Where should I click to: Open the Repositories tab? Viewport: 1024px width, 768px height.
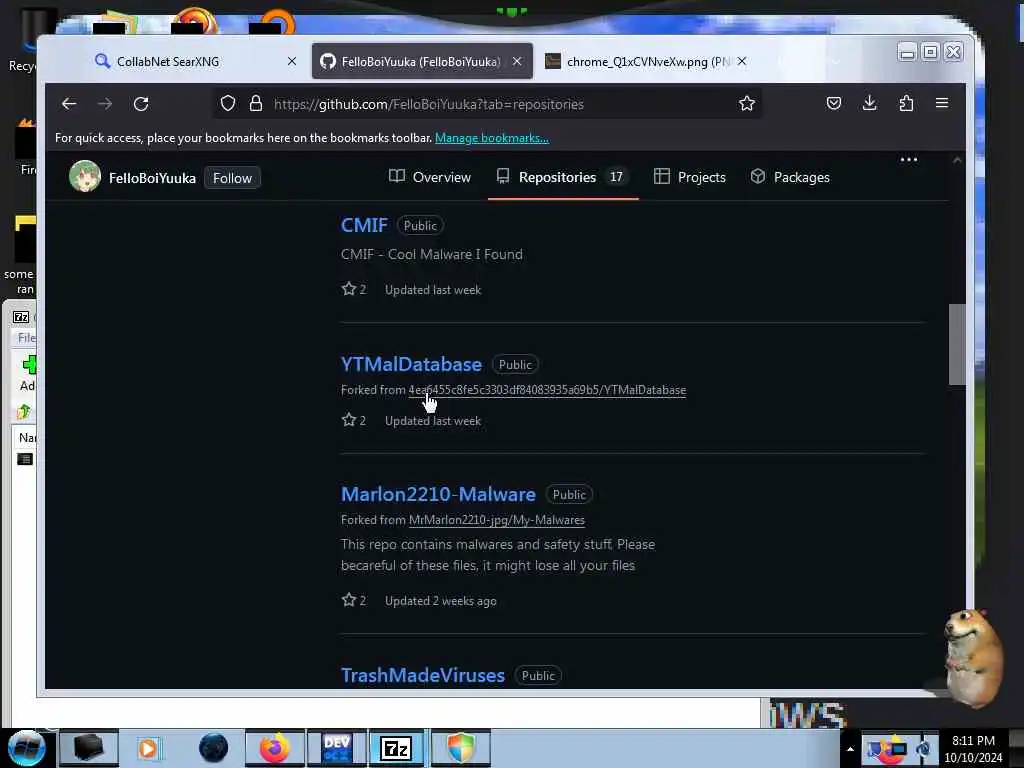coord(562,177)
